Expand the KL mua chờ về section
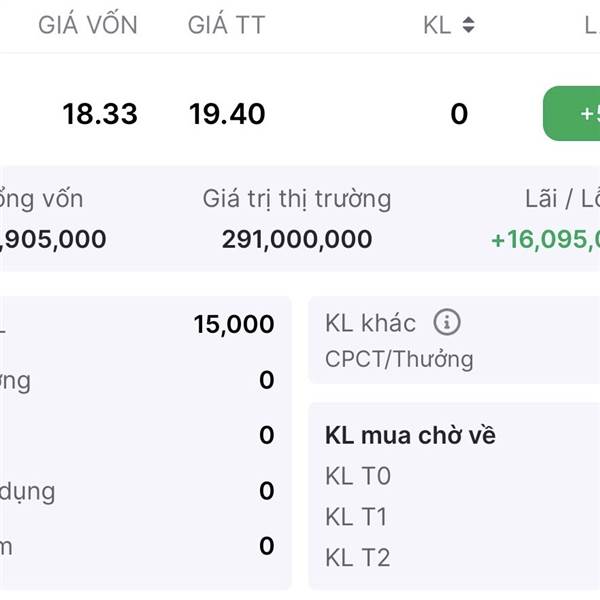 (x=410, y=436)
